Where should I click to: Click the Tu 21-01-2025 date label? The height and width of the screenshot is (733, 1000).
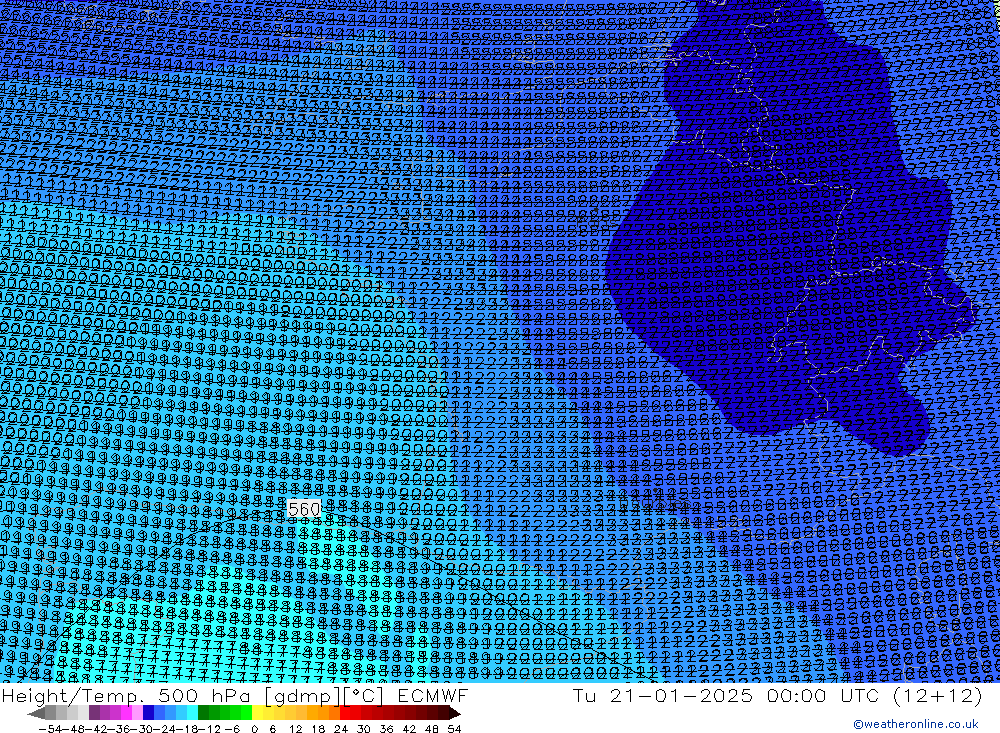pyautogui.click(x=663, y=695)
